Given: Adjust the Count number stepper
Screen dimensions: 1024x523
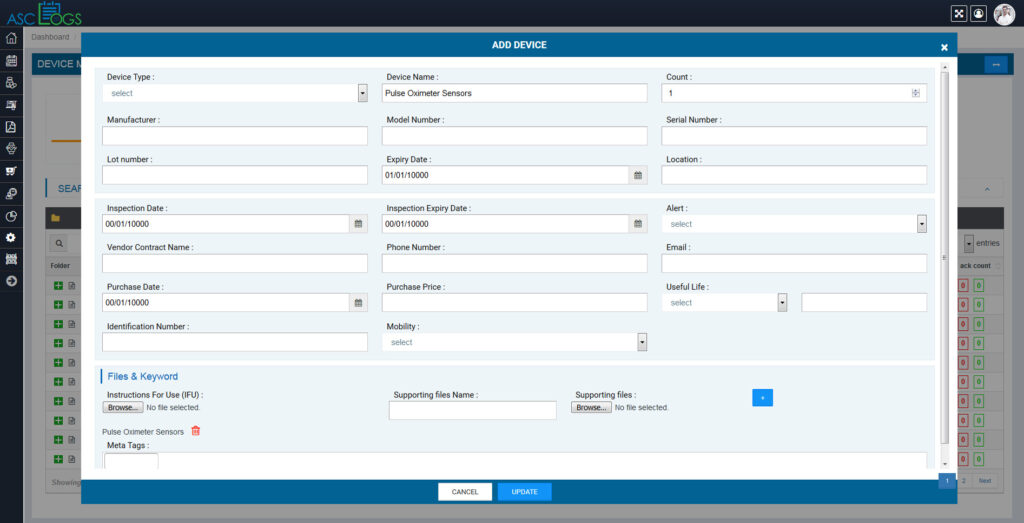Looking at the screenshot, I should (915, 93).
